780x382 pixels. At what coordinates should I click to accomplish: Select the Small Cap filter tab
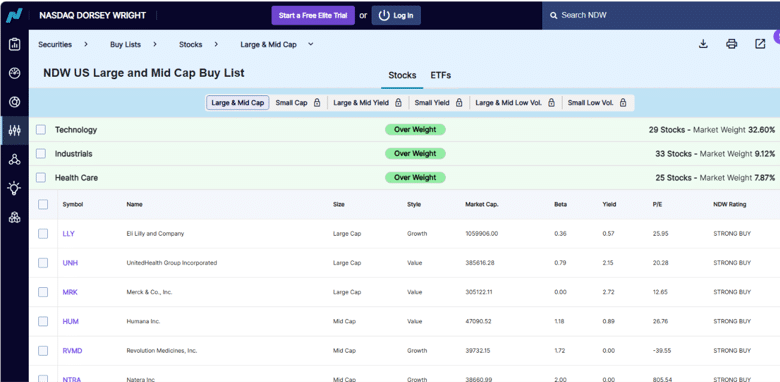click(298, 103)
